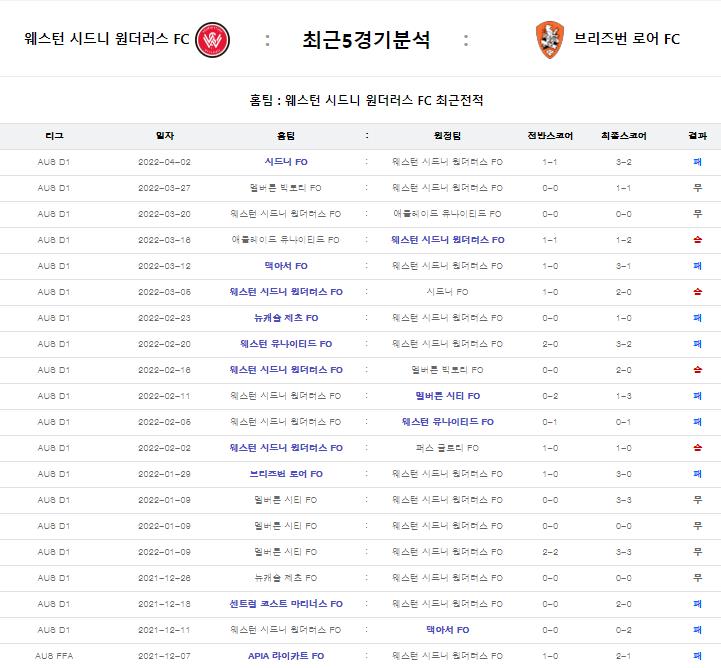Open 맥아서 FC link in 2021-12-11 row

pos(447,630)
